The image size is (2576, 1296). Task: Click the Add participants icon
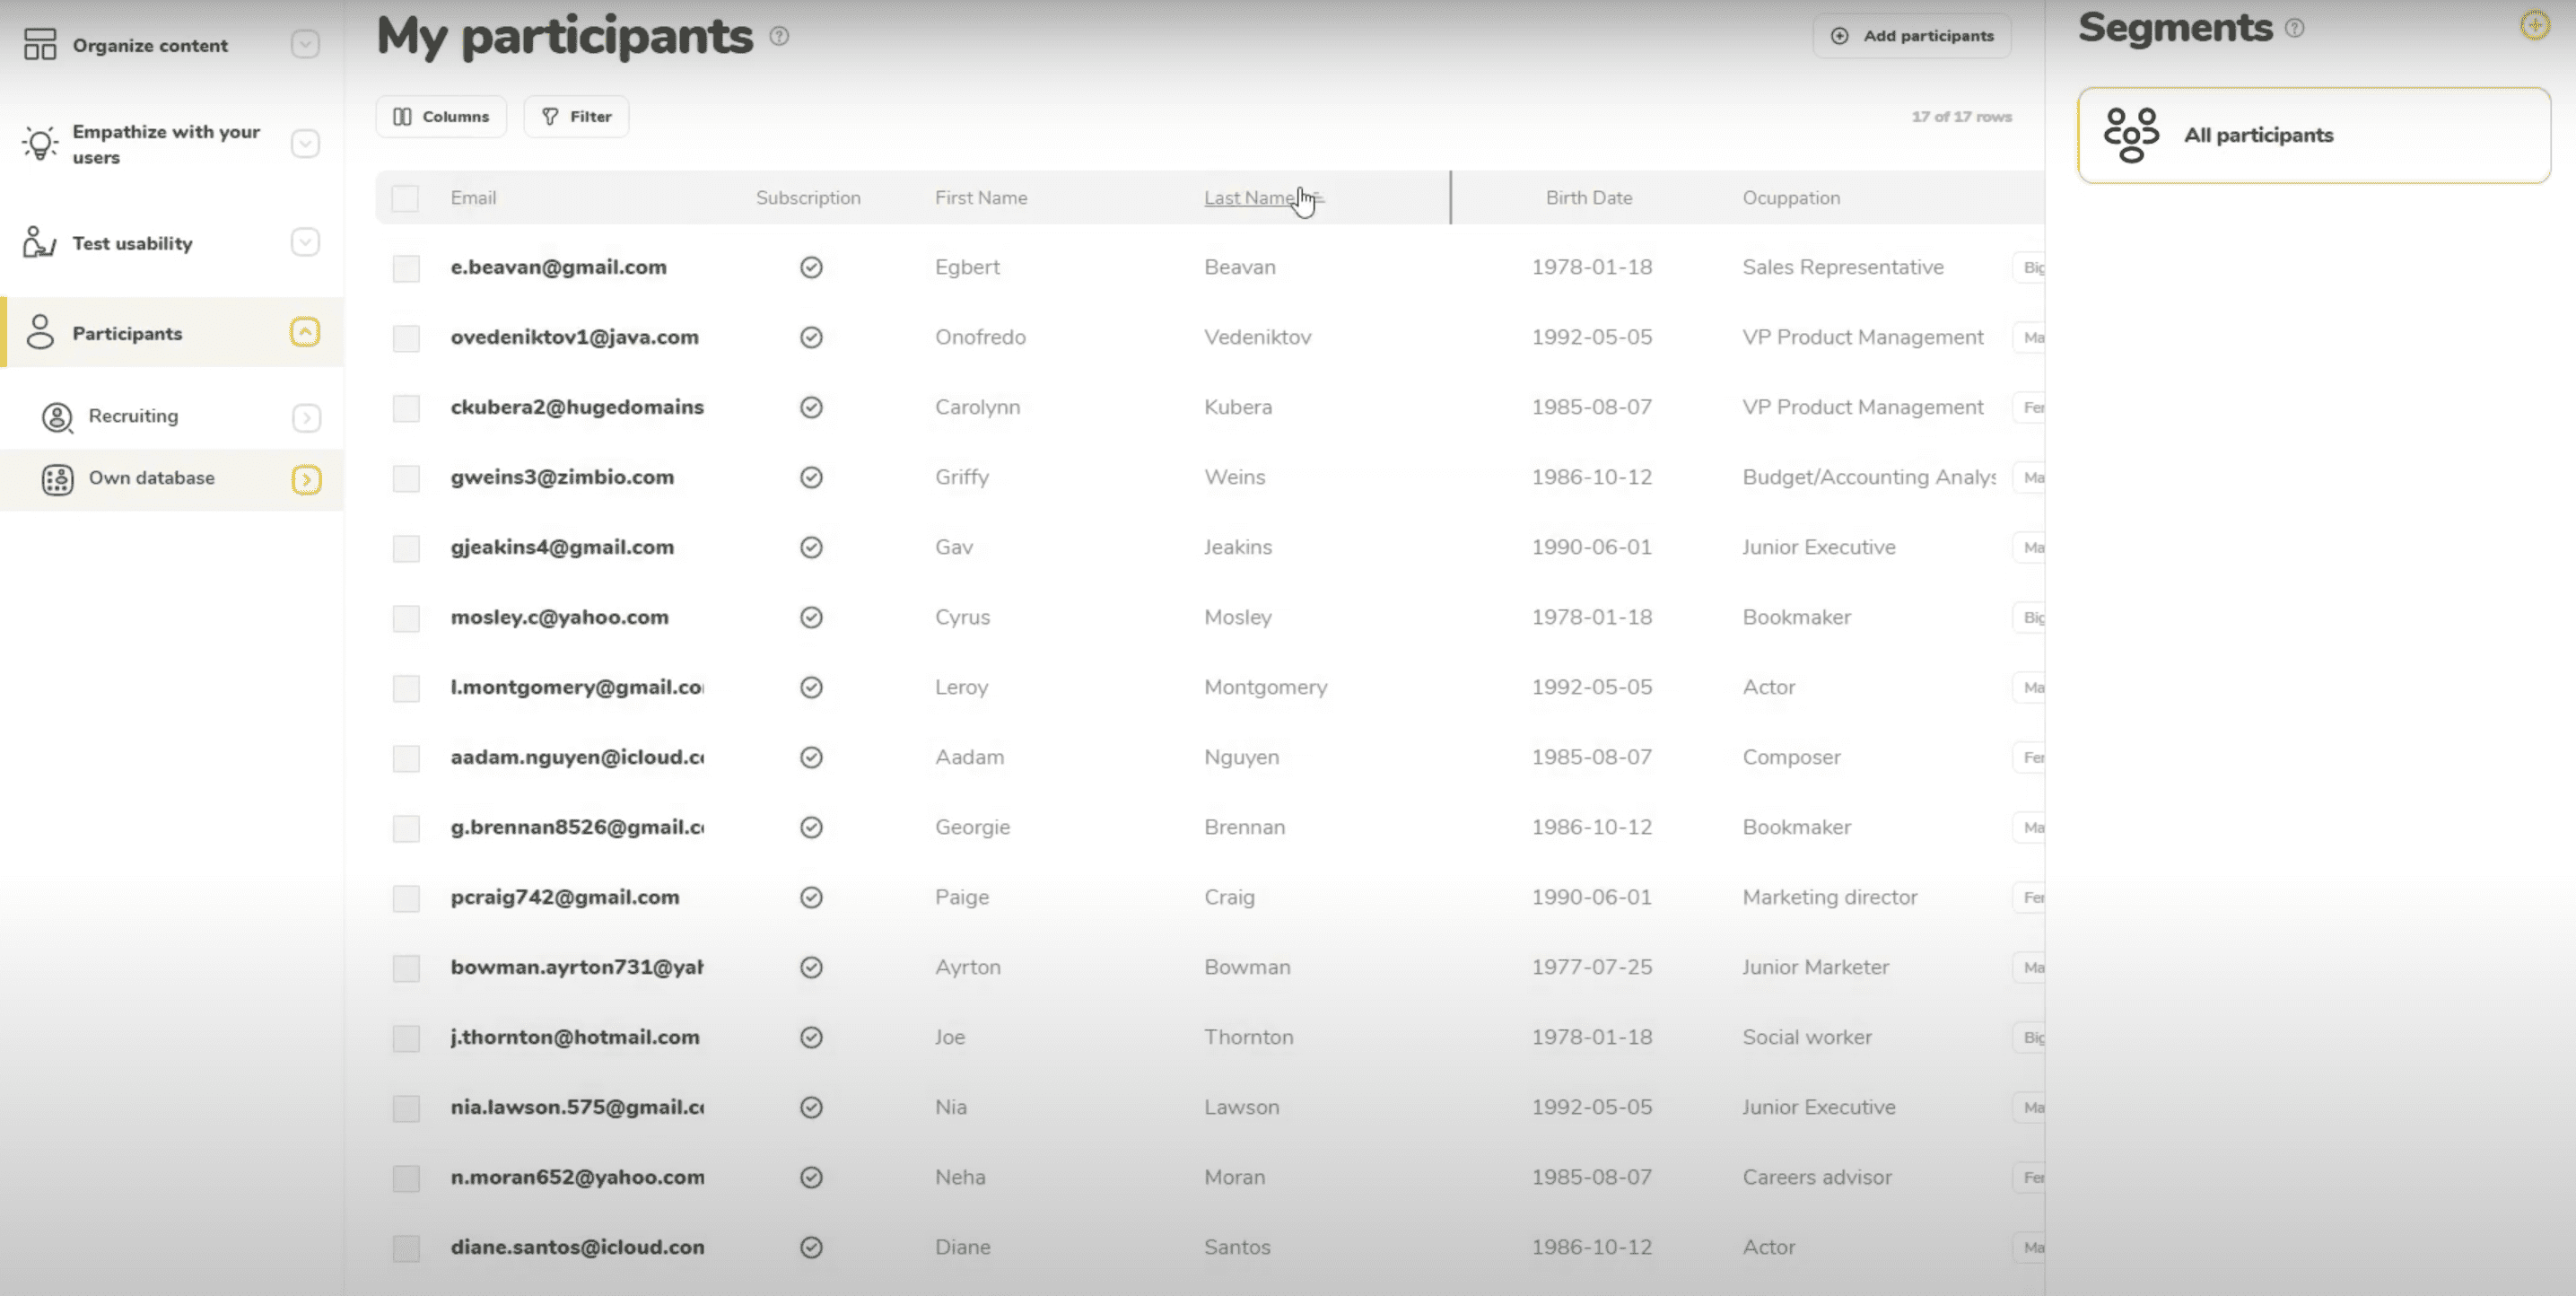1839,35
